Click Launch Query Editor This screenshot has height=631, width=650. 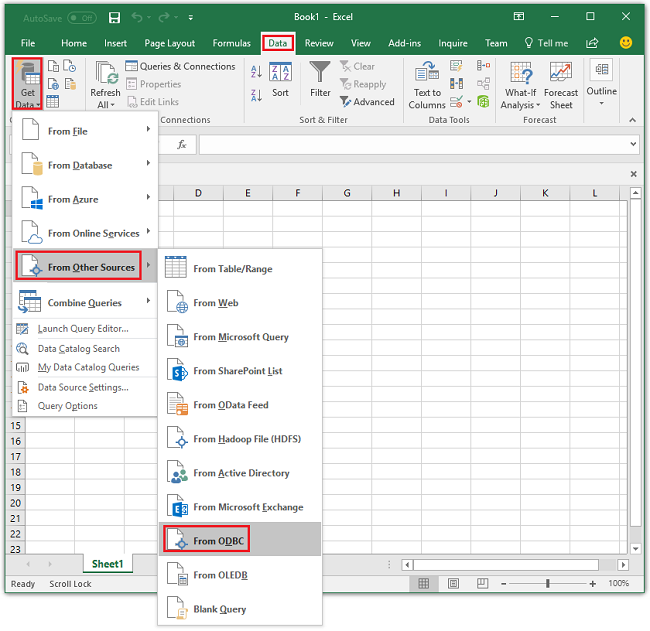[x=82, y=329]
